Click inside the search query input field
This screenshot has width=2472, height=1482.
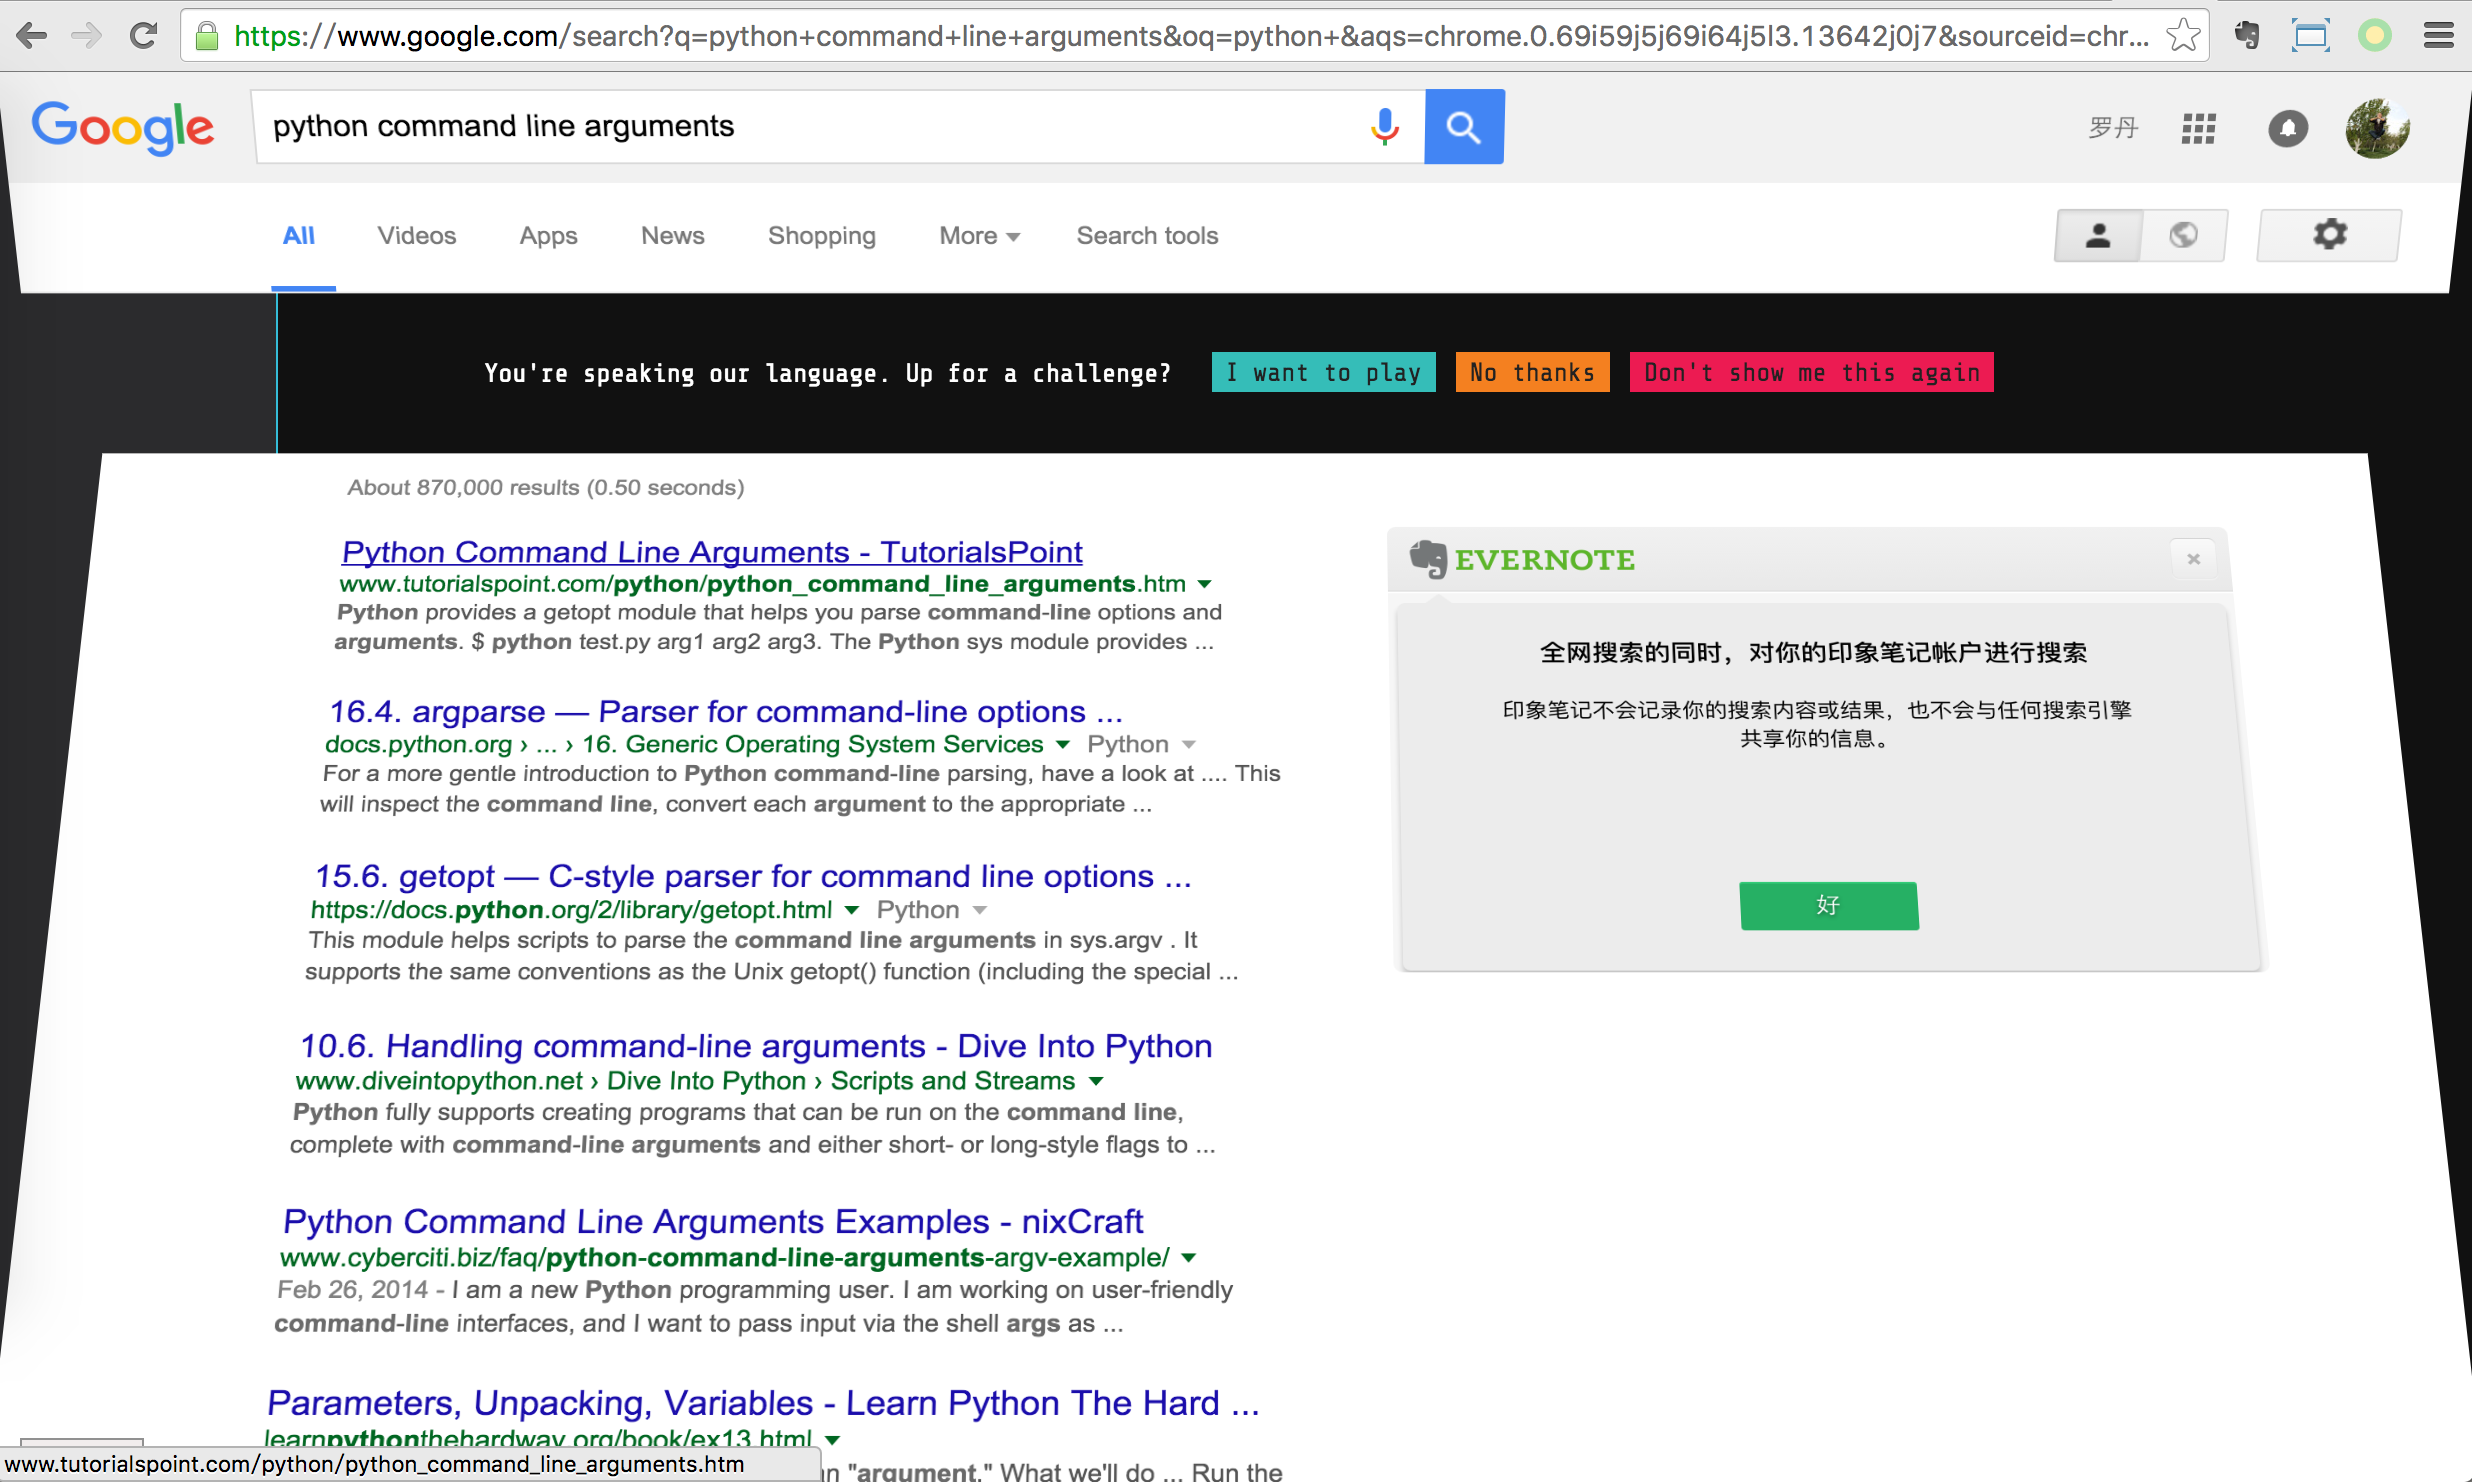click(x=800, y=127)
